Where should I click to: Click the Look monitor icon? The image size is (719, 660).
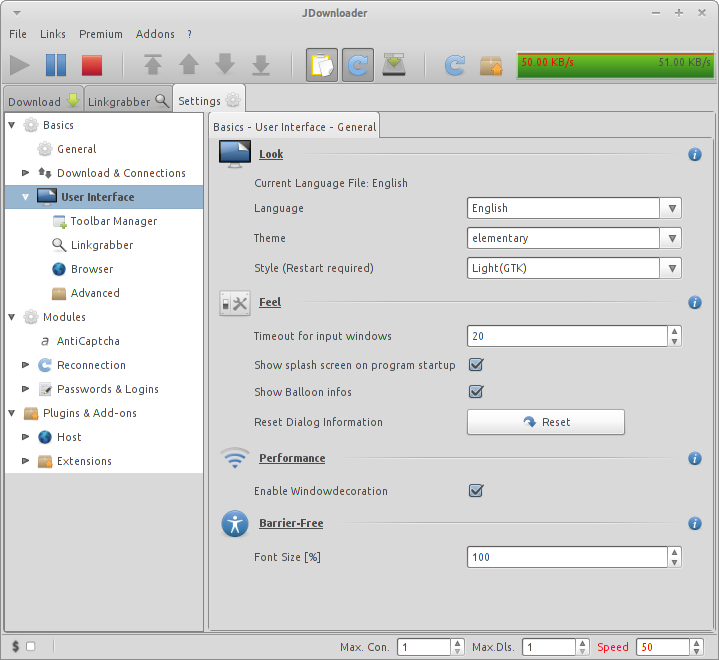coord(235,154)
